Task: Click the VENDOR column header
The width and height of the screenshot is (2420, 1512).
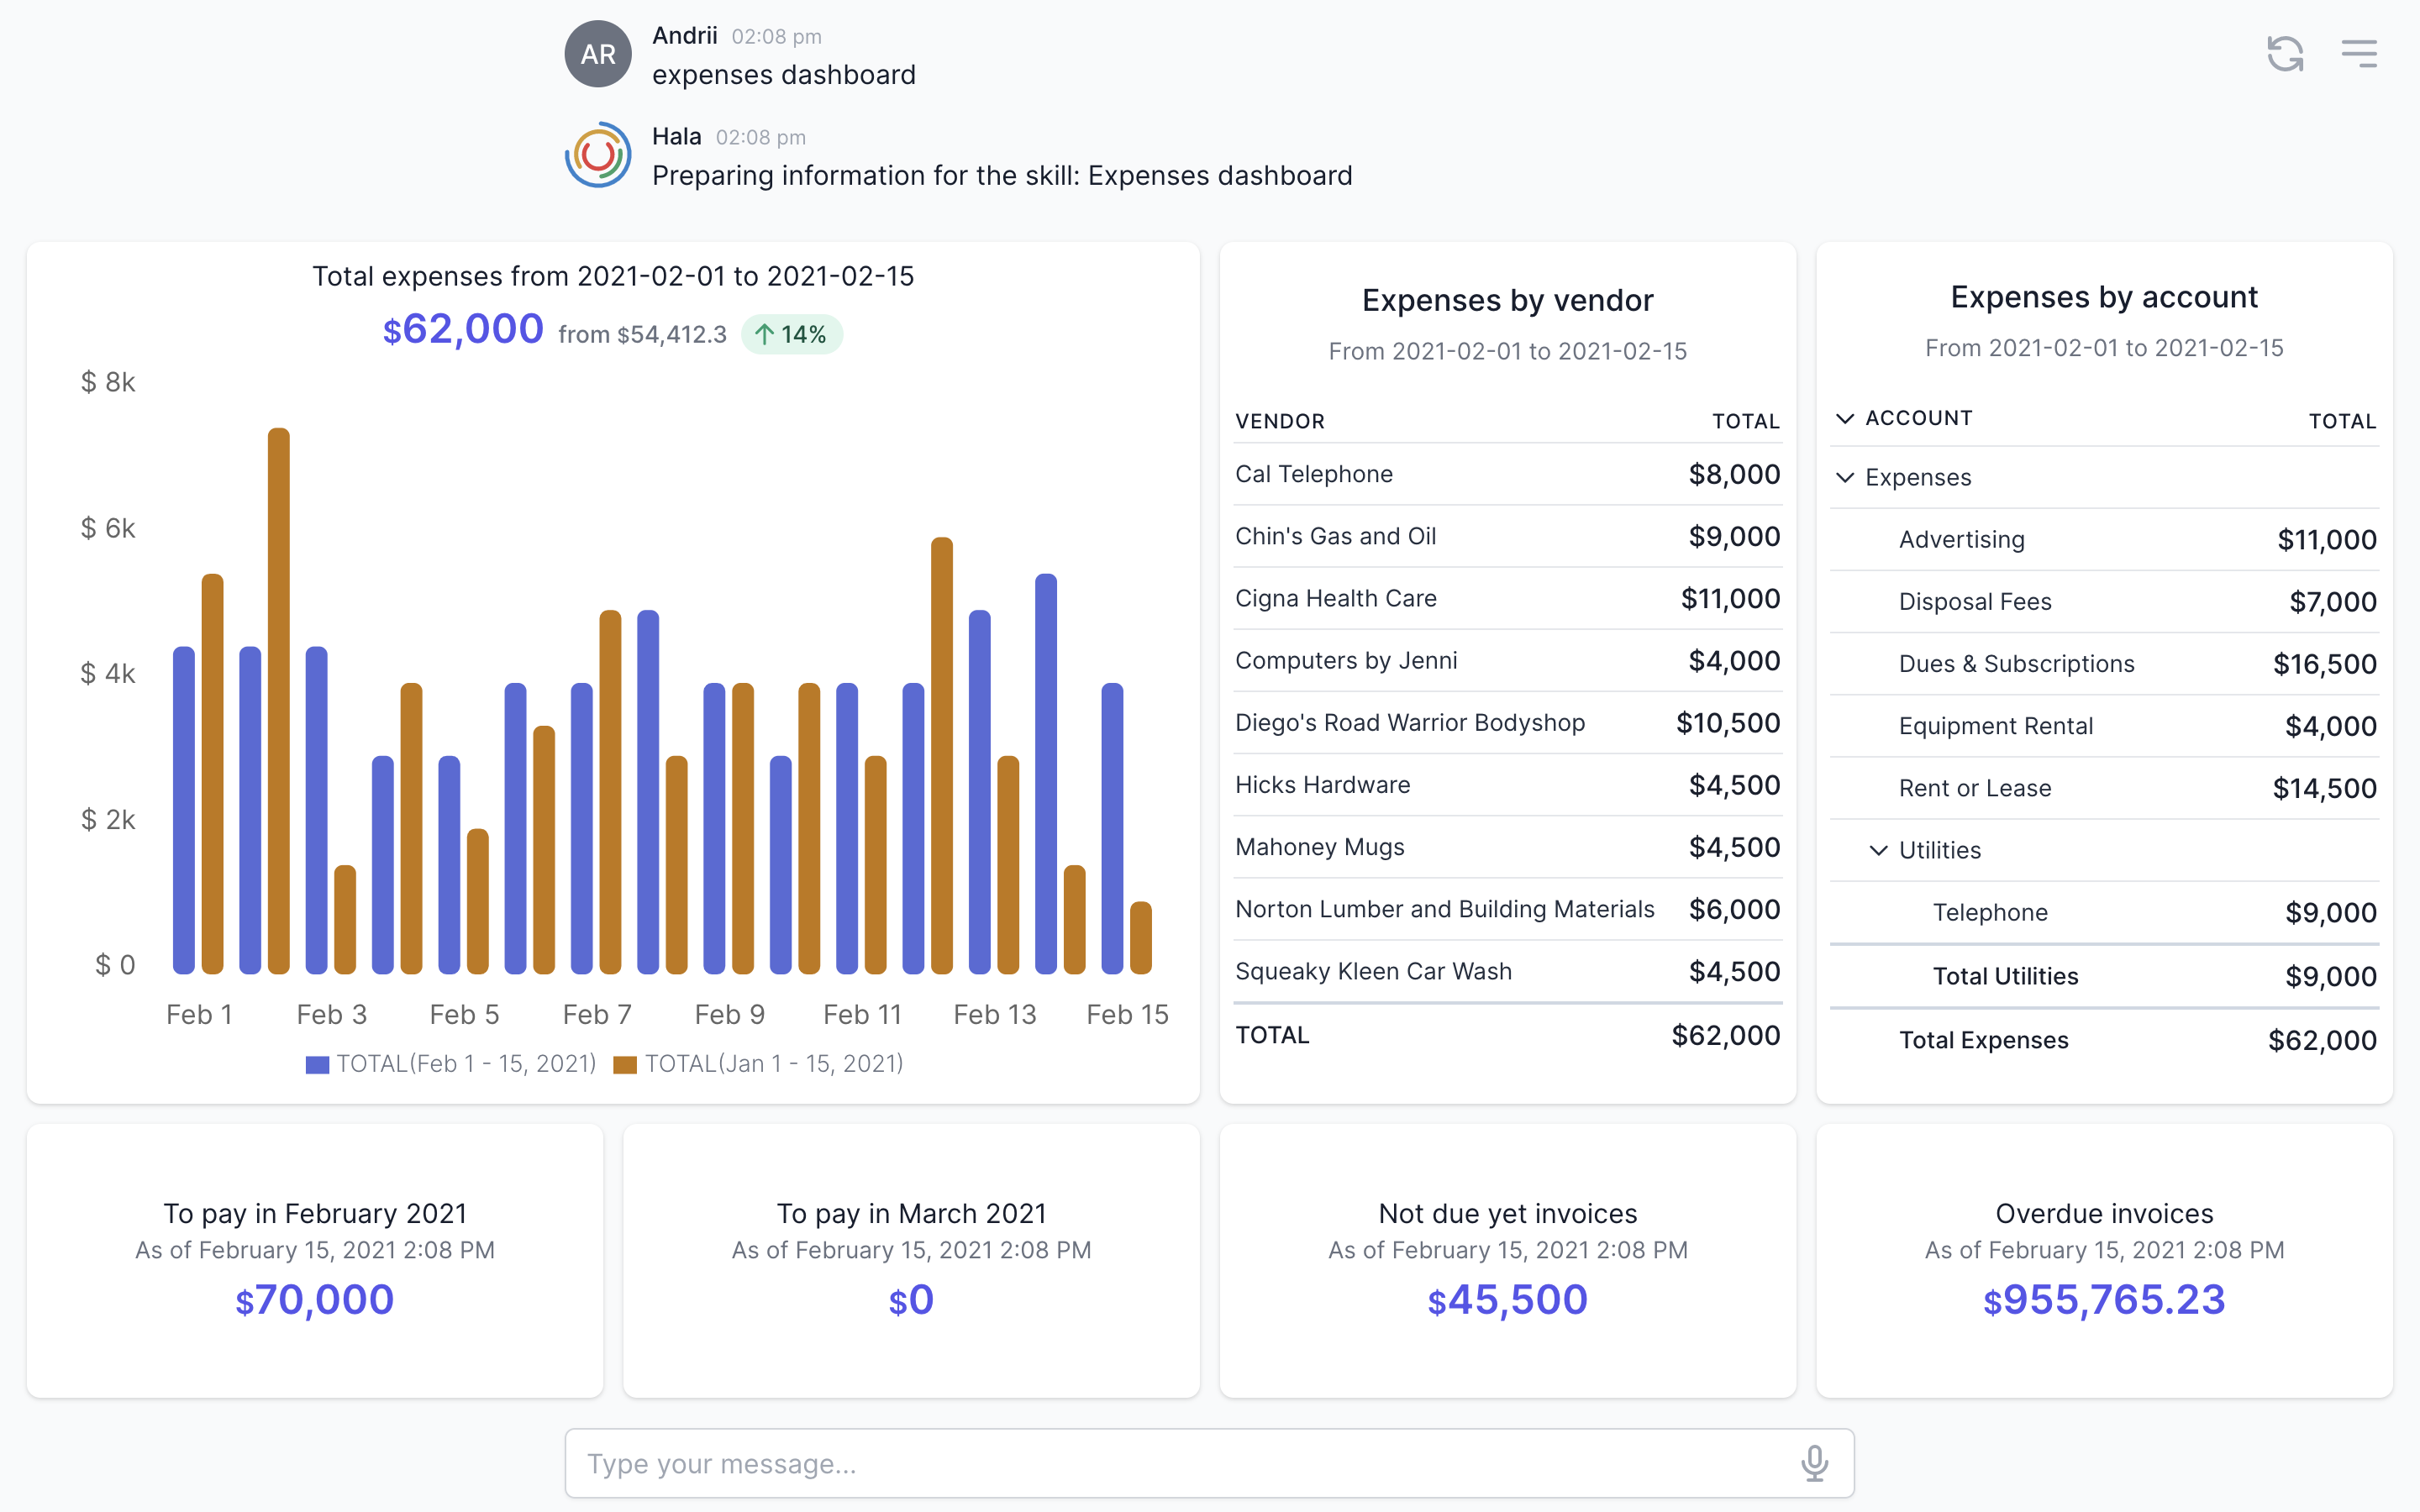Action: click(x=1279, y=421)
